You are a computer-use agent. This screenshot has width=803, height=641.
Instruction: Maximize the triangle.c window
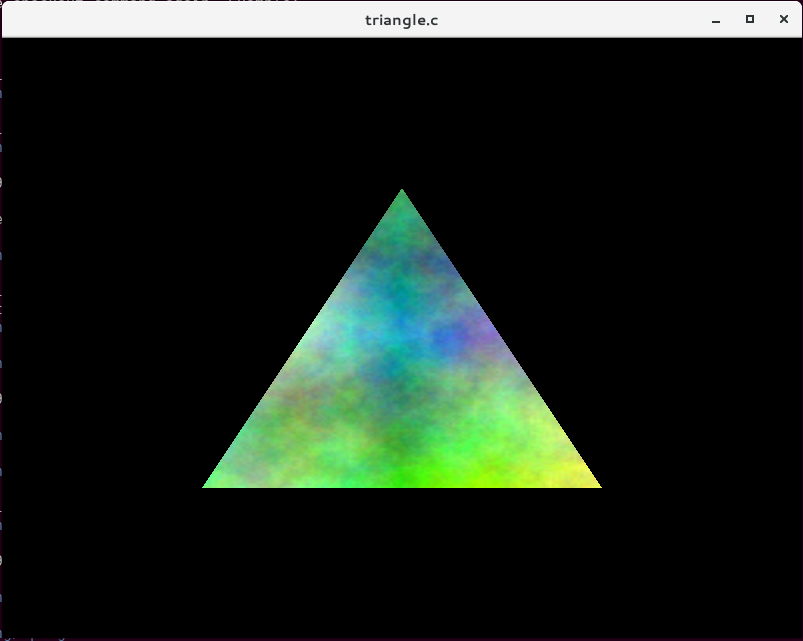750,19
